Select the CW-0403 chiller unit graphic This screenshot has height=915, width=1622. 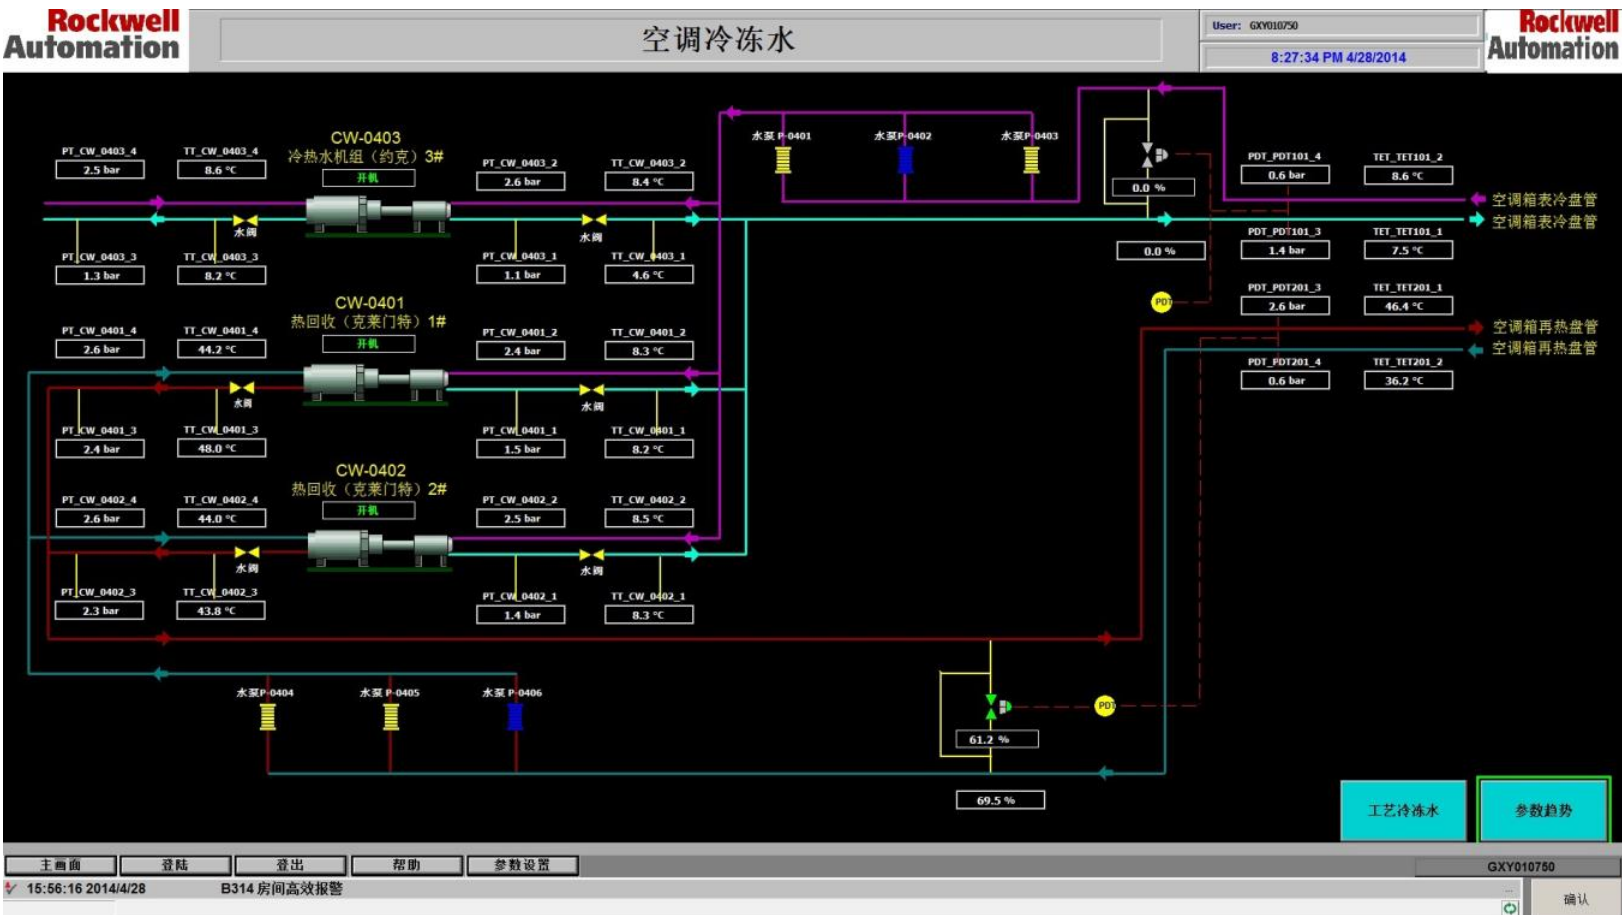(x=377, y=214)
